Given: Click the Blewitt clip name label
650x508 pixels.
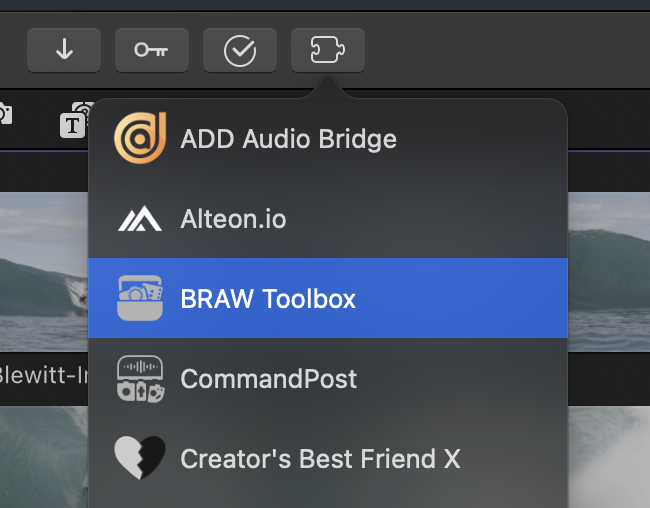Looking at the screenshot, I should tap(43, 378).
